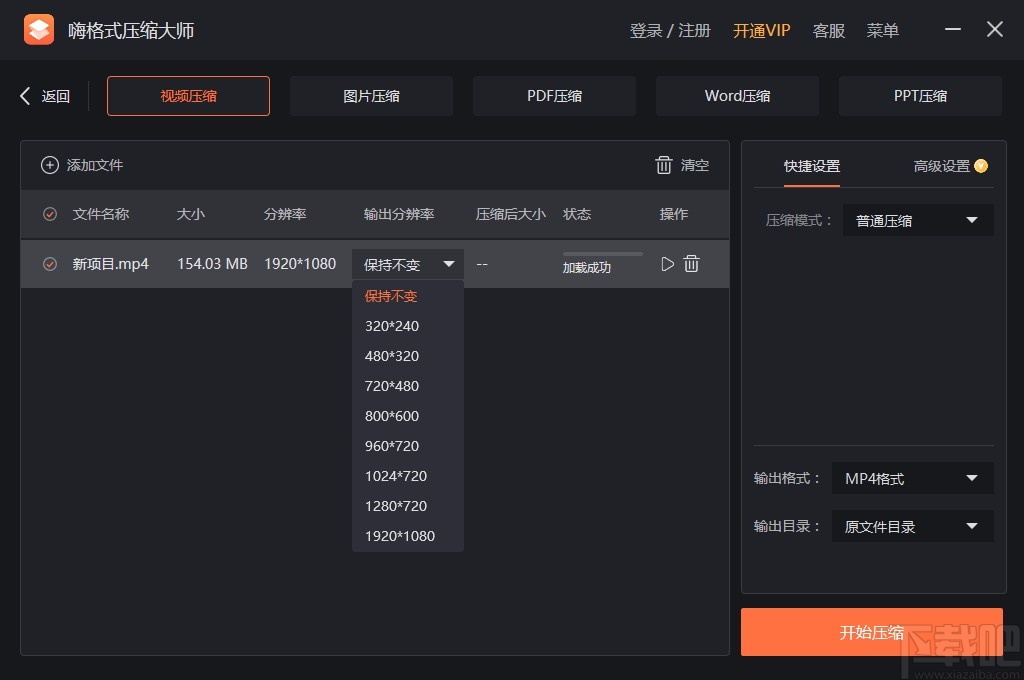Open the 输出目录 dropdown showing 原文件目录
Viewport: 1024px width, 680px height.
[x=911, y=526]
